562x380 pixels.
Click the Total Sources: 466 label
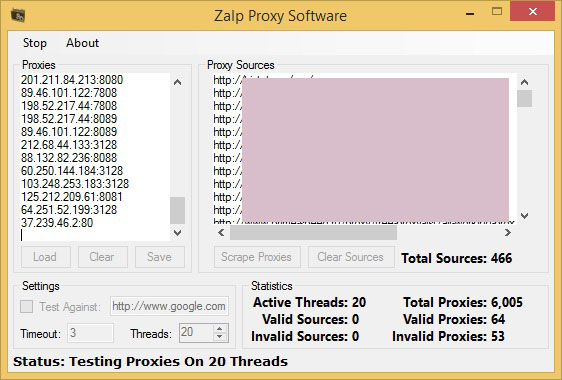tap(456, 258)
